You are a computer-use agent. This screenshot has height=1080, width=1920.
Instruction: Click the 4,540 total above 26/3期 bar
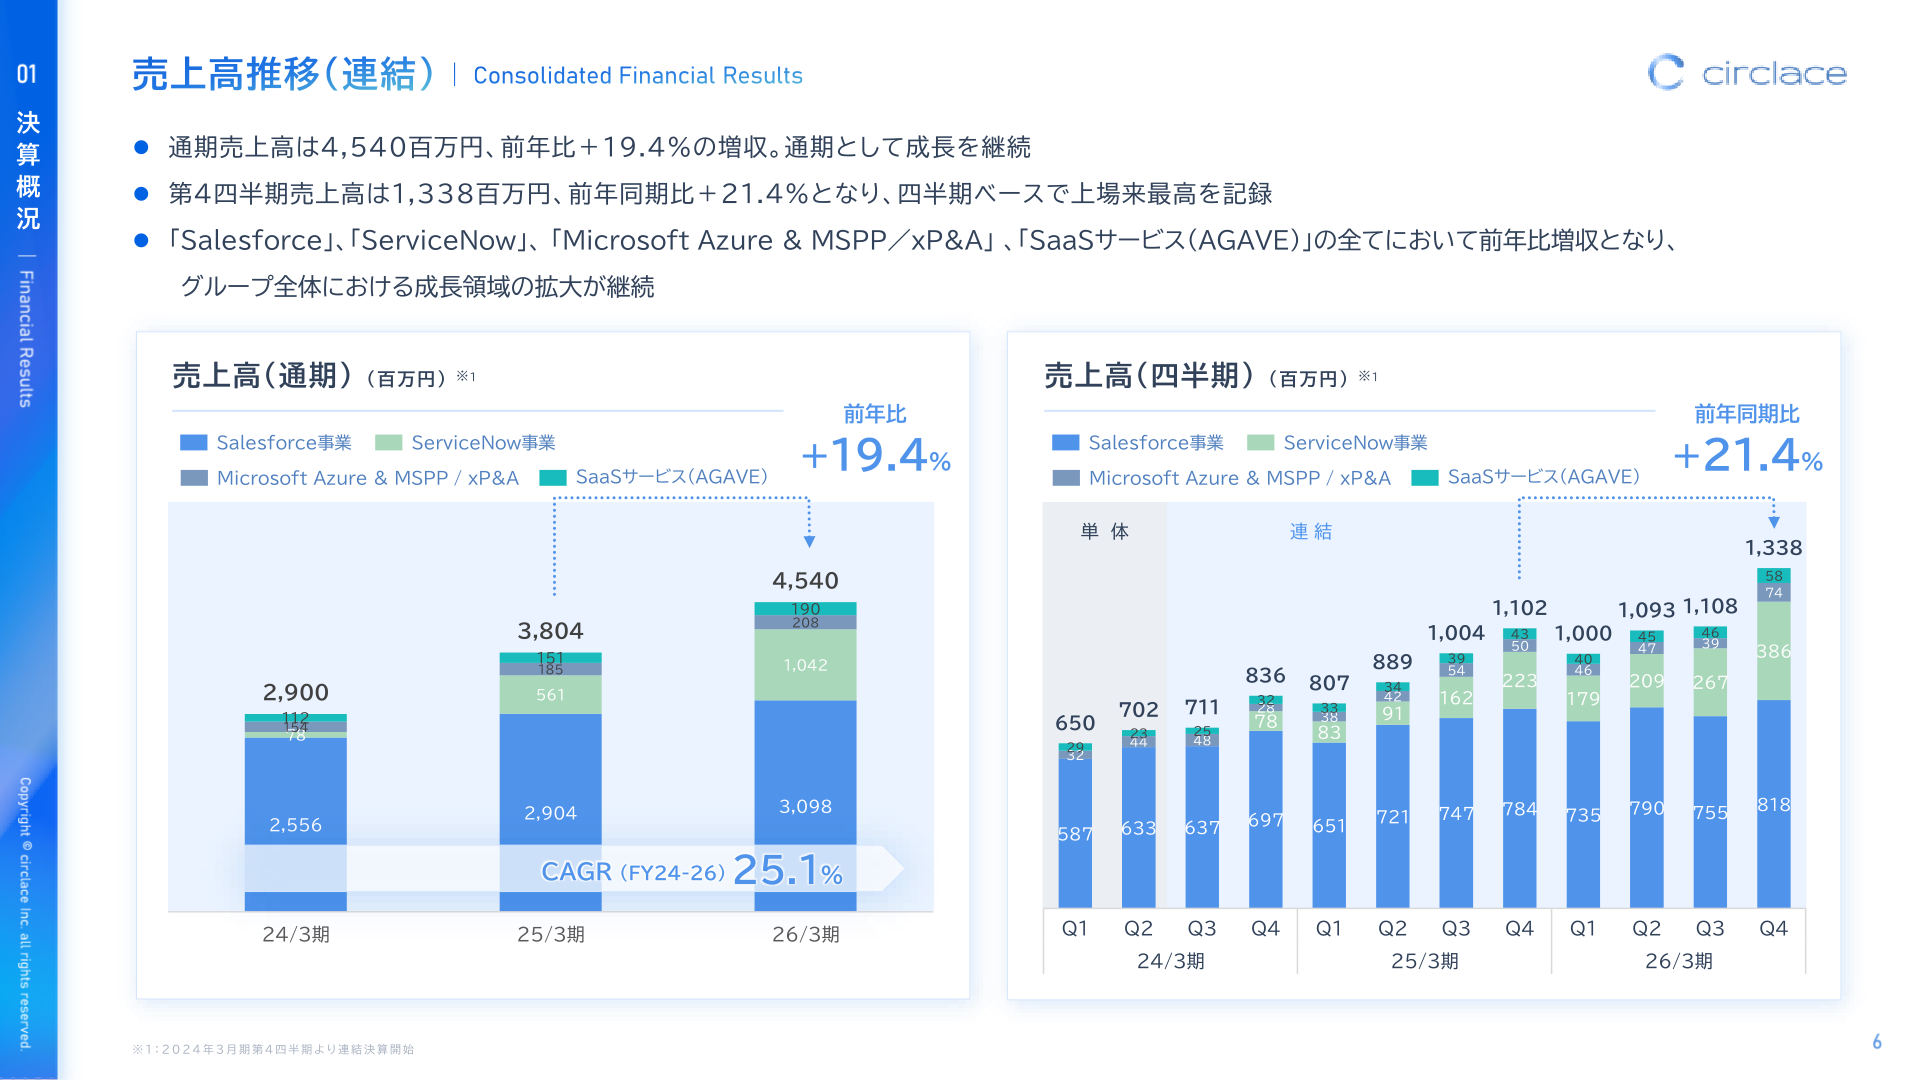805,581
